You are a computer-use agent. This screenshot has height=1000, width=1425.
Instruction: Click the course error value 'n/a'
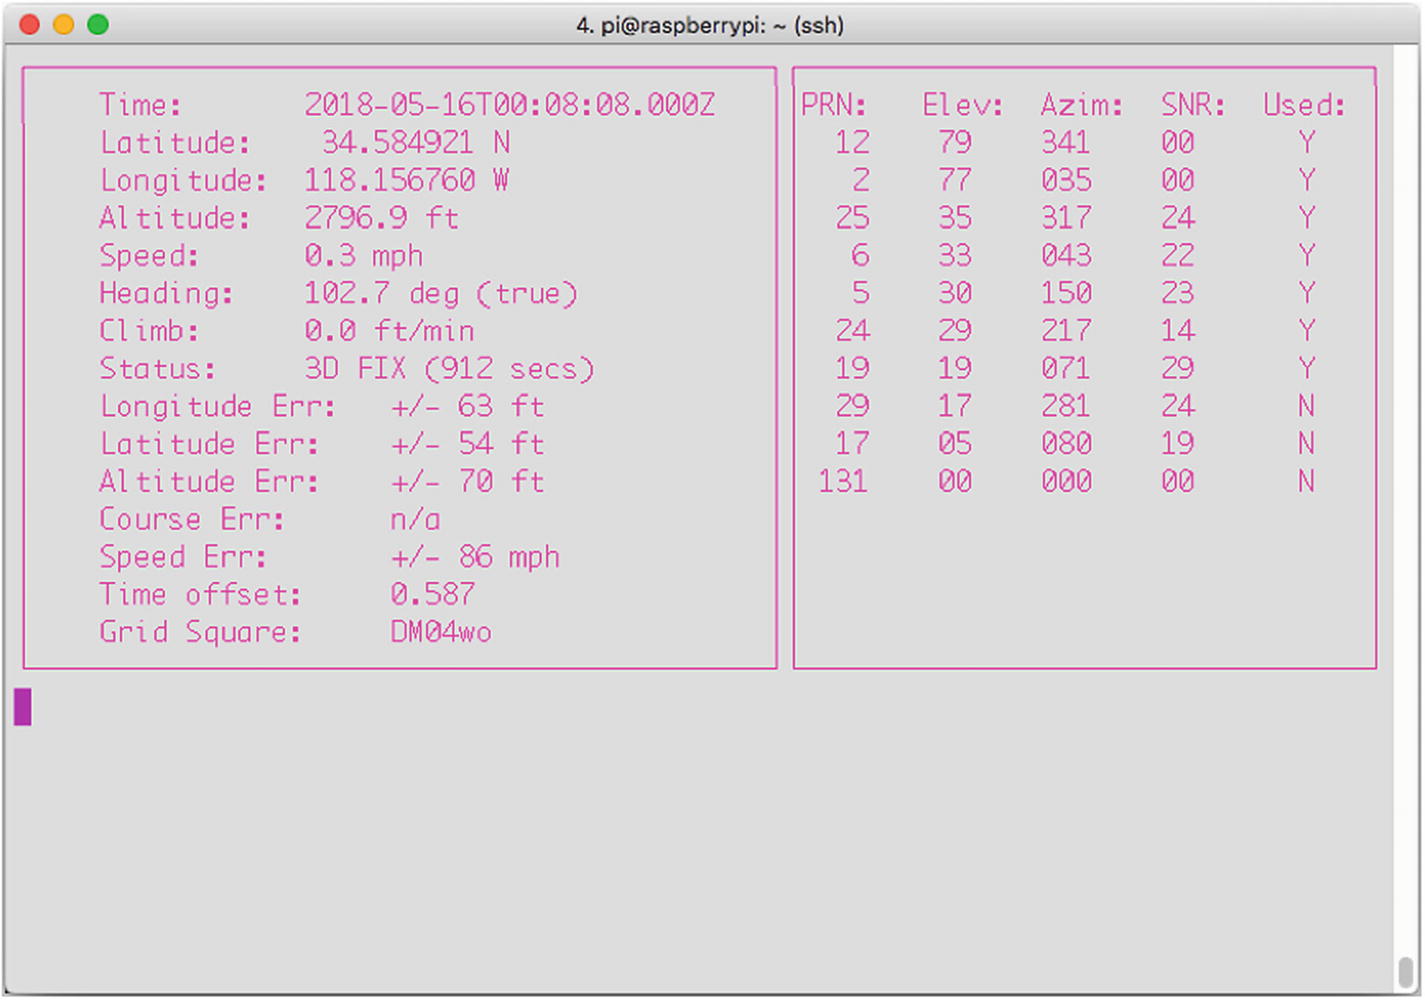415,520
